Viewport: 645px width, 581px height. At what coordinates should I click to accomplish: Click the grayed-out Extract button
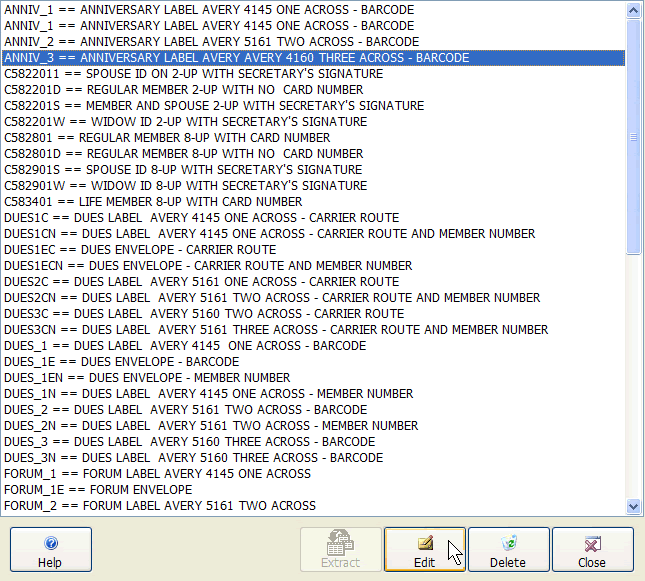point(341,549)
